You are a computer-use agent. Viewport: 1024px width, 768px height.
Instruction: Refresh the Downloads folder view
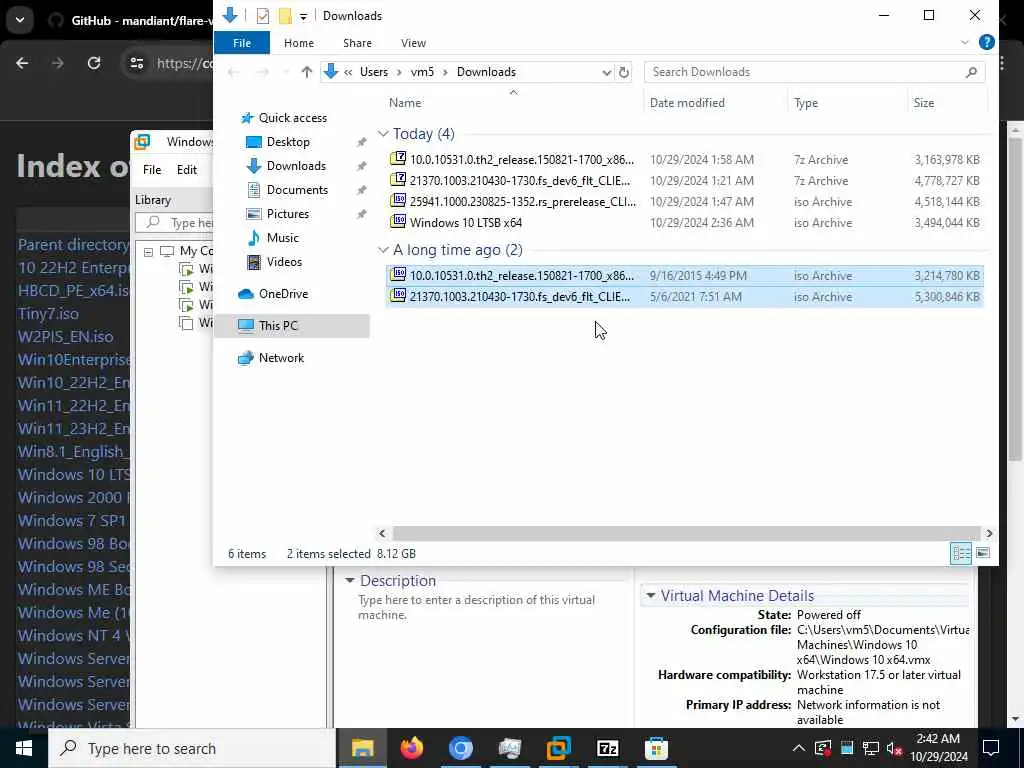coord(624,72)
